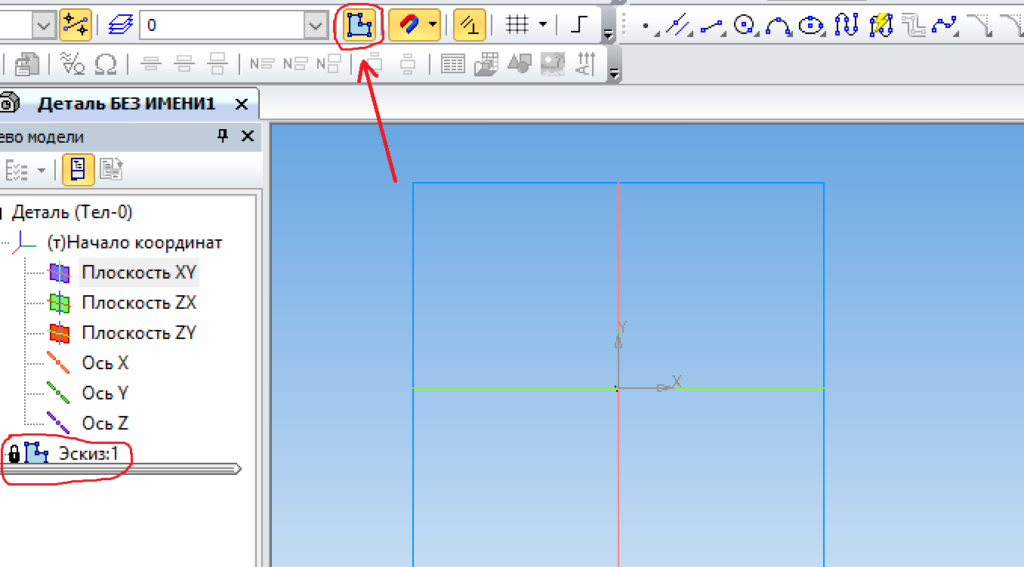This screenshot has width=1024, height=567.
Task: Pin the model tree panel
Action: tap(223, 136)
